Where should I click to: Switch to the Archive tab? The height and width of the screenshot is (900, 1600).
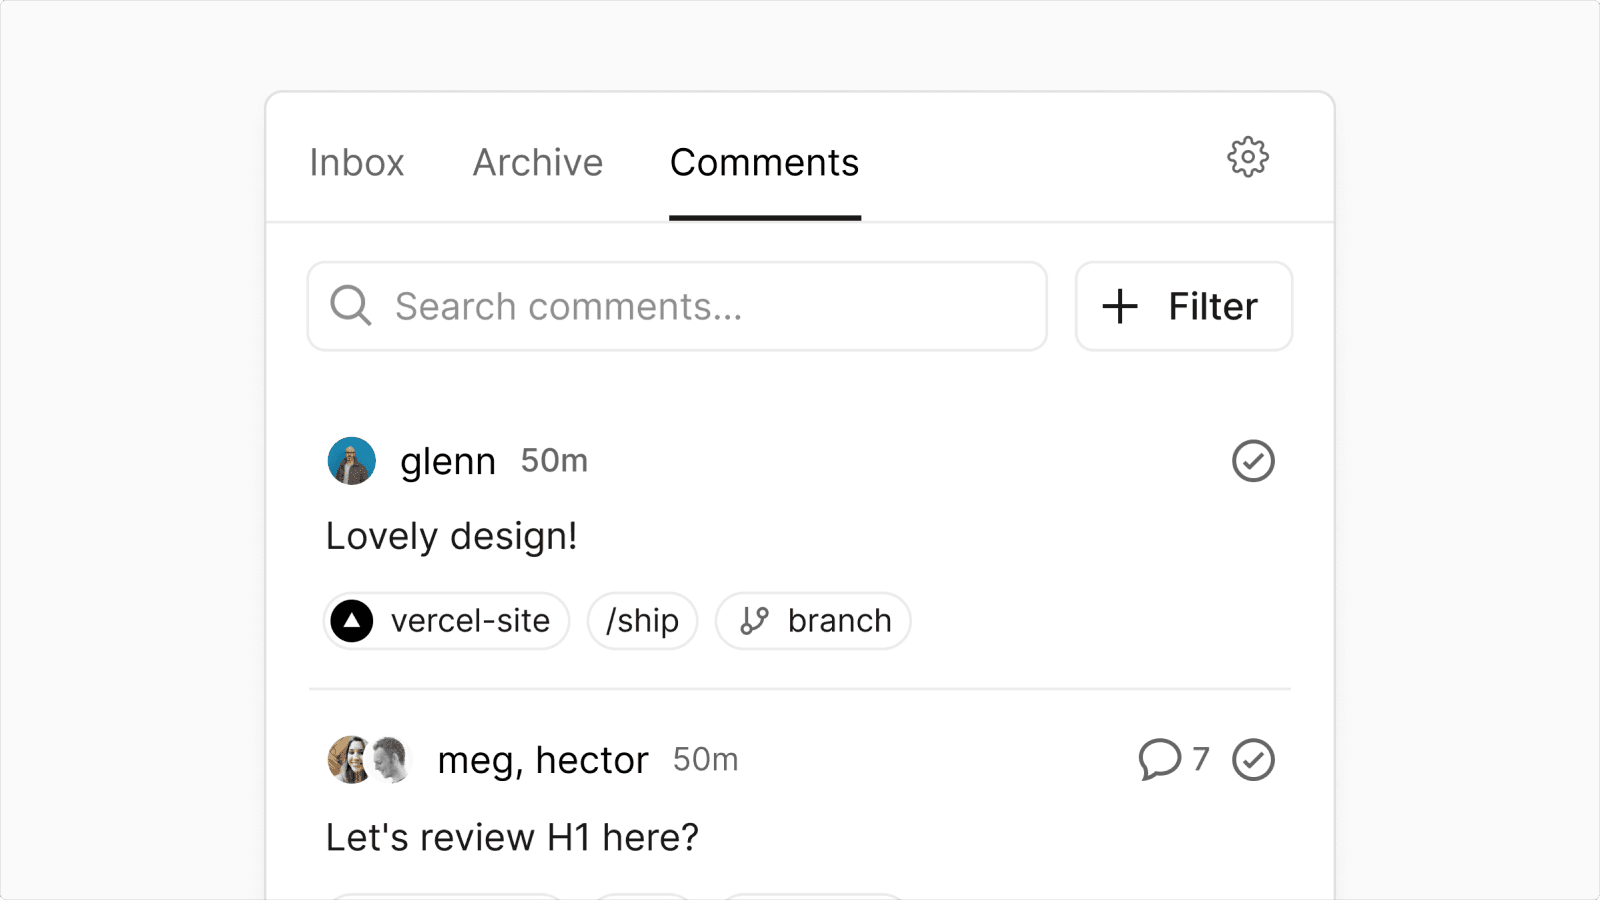[538, 162]
